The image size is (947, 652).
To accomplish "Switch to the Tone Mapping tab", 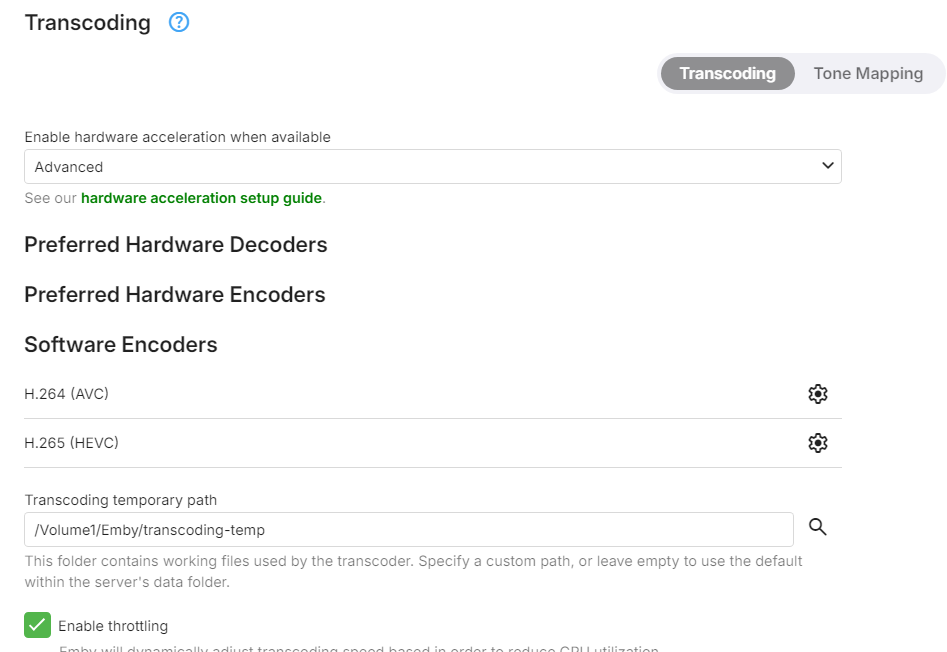I will pos(868,73).
